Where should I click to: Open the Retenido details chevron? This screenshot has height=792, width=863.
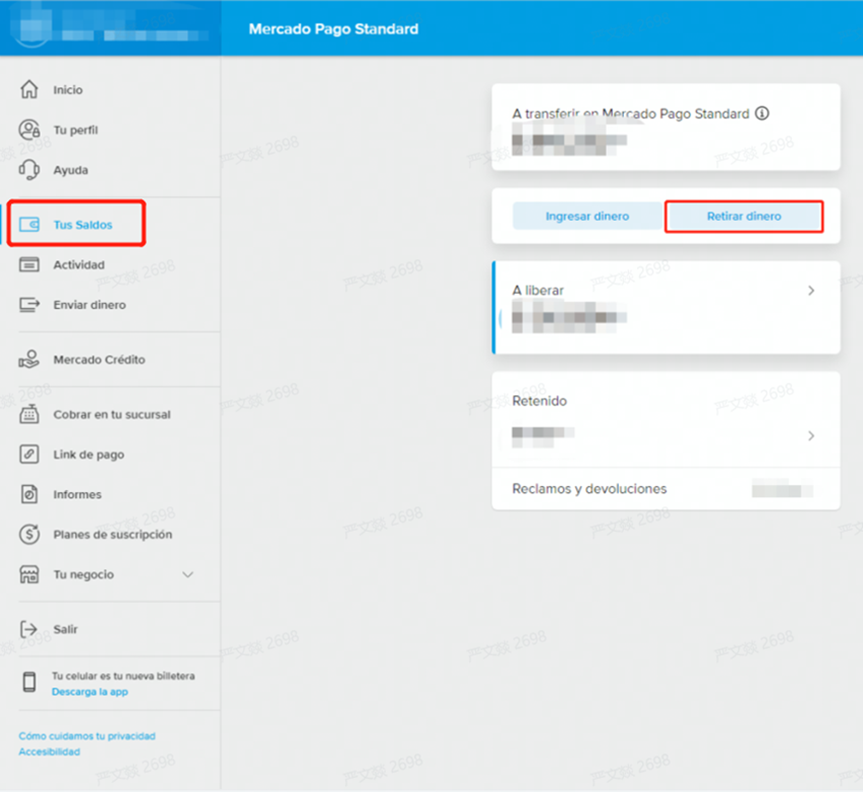click(x=811, y=436)
